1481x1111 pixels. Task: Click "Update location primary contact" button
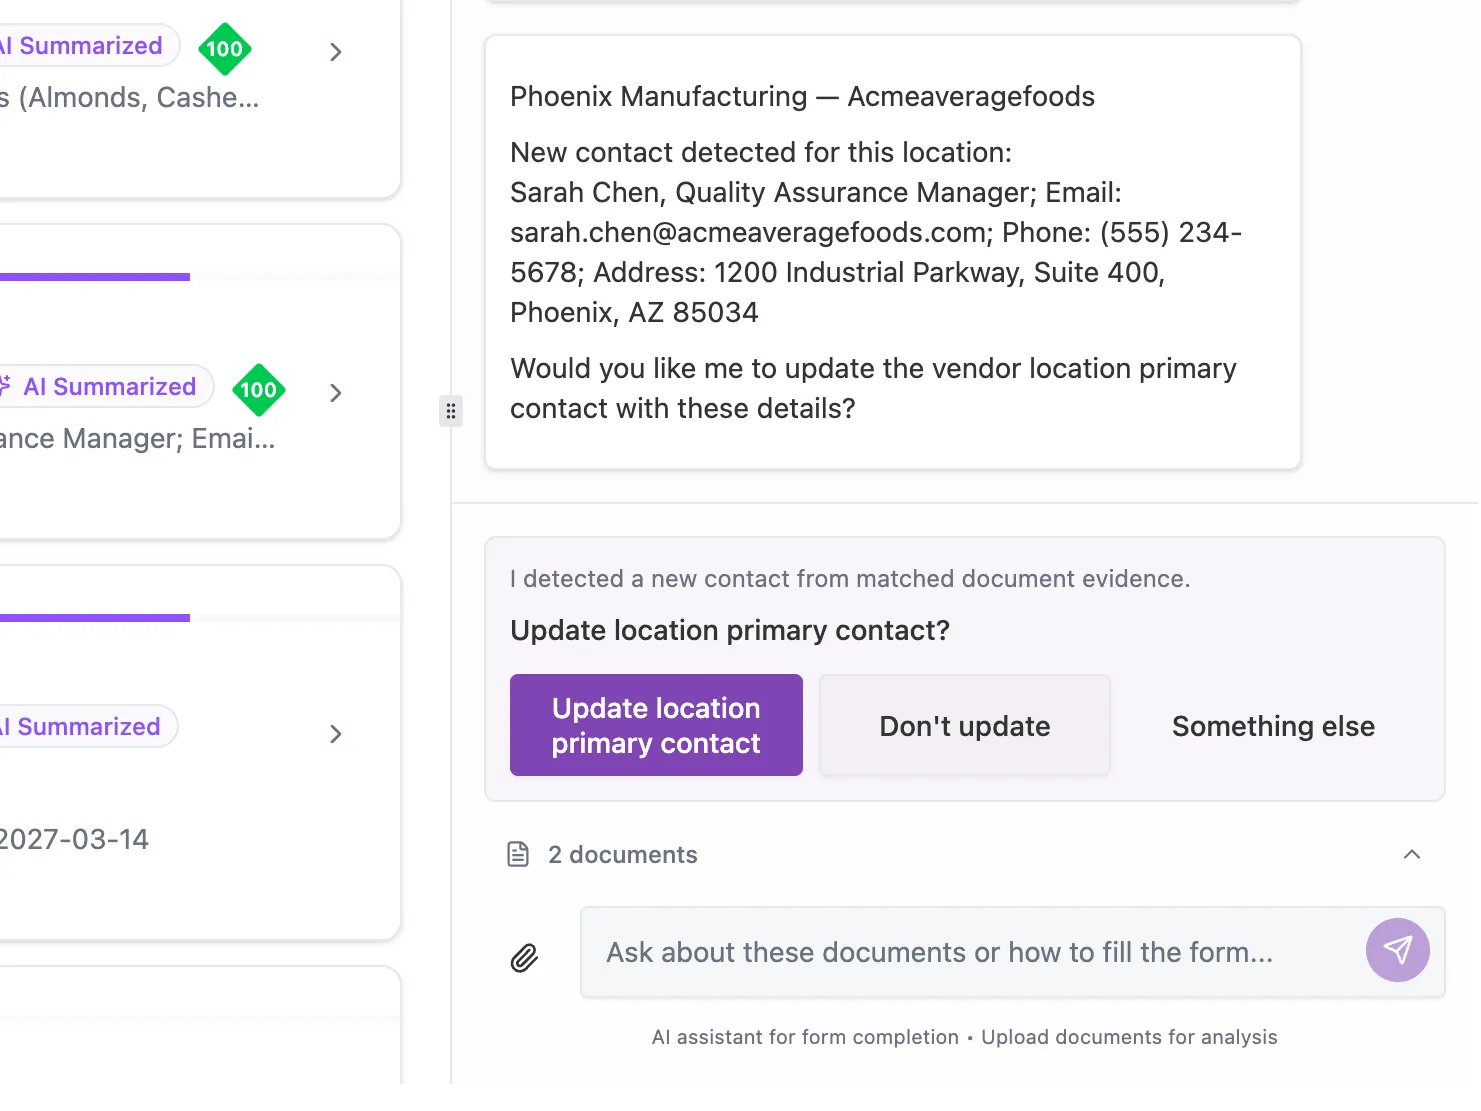click(656, 725)
